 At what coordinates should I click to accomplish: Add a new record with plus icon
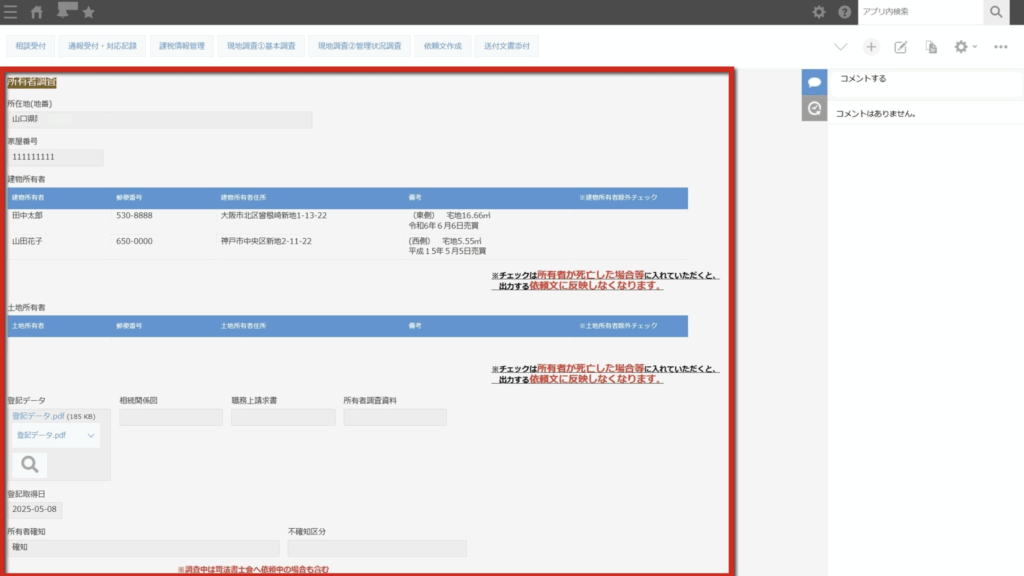[x=871, y=47]
